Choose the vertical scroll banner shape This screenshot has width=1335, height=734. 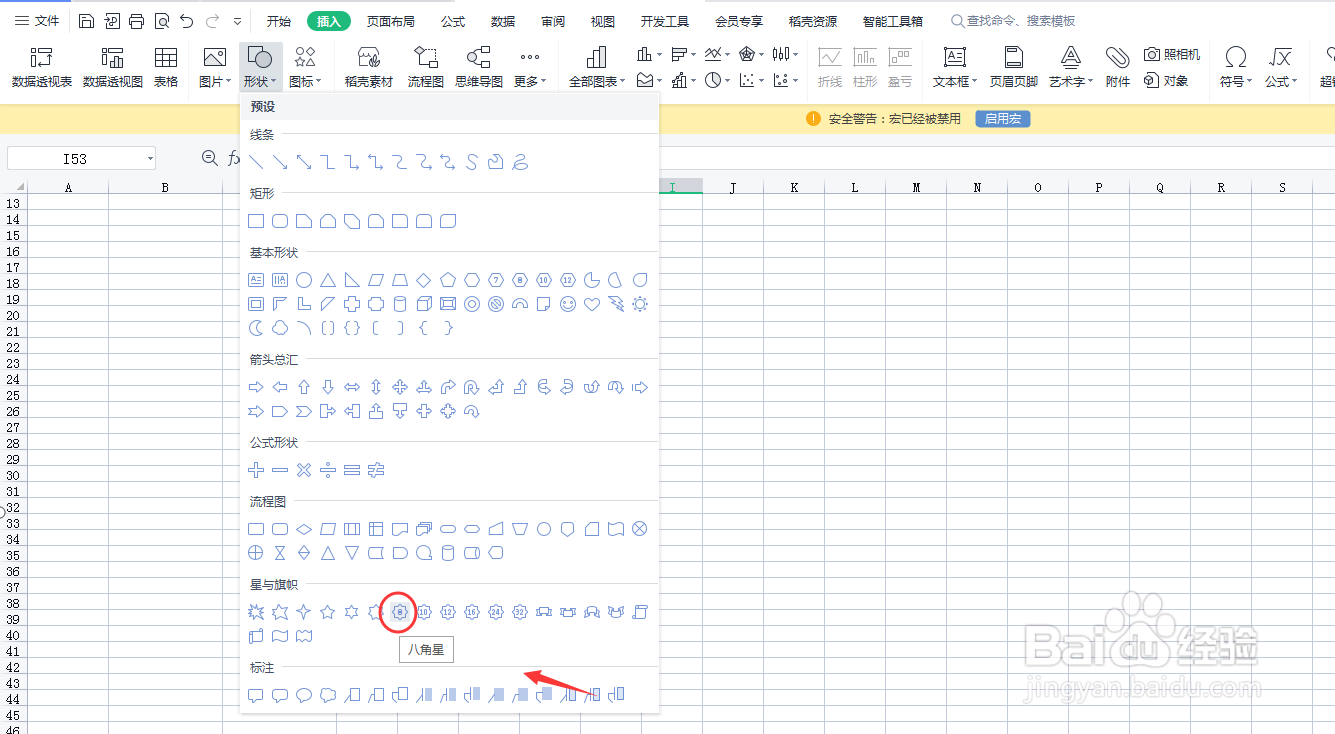tap(640, 612)
